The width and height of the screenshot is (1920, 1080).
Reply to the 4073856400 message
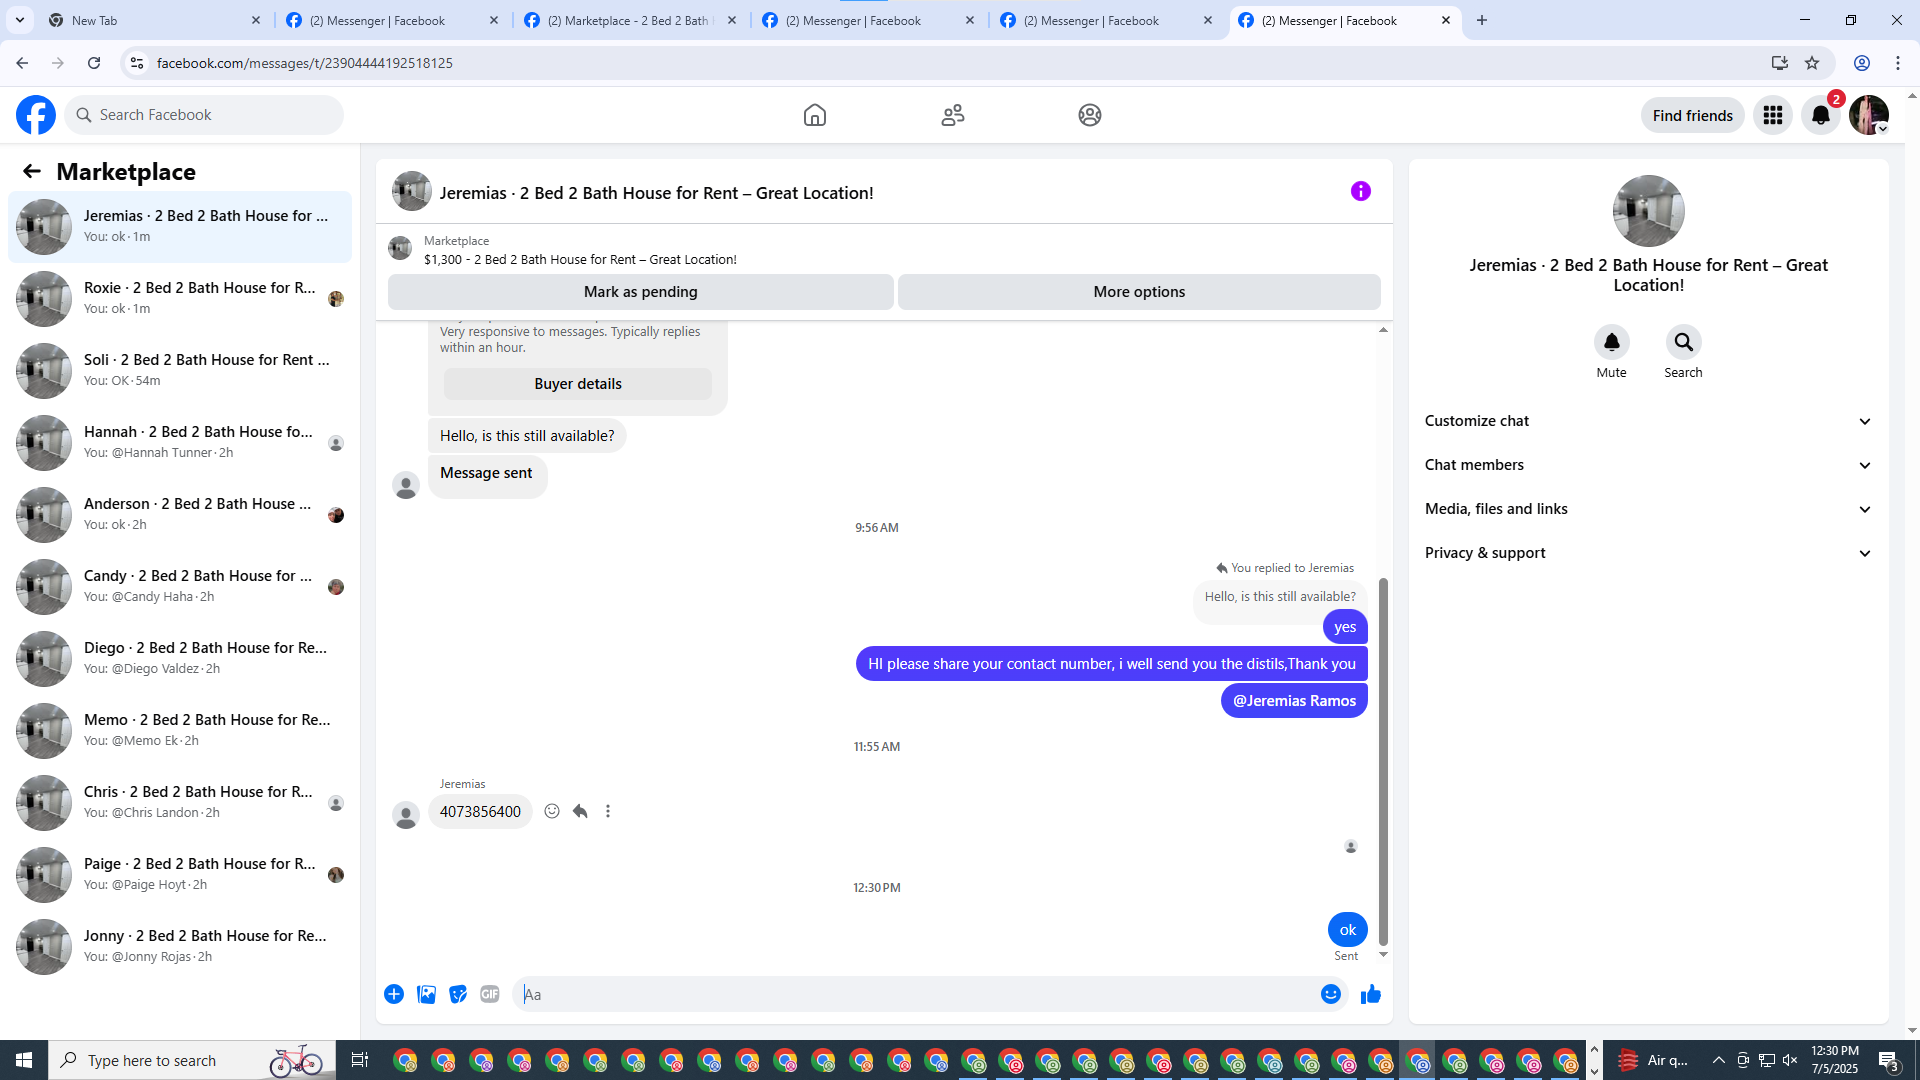tap(580, 811)
